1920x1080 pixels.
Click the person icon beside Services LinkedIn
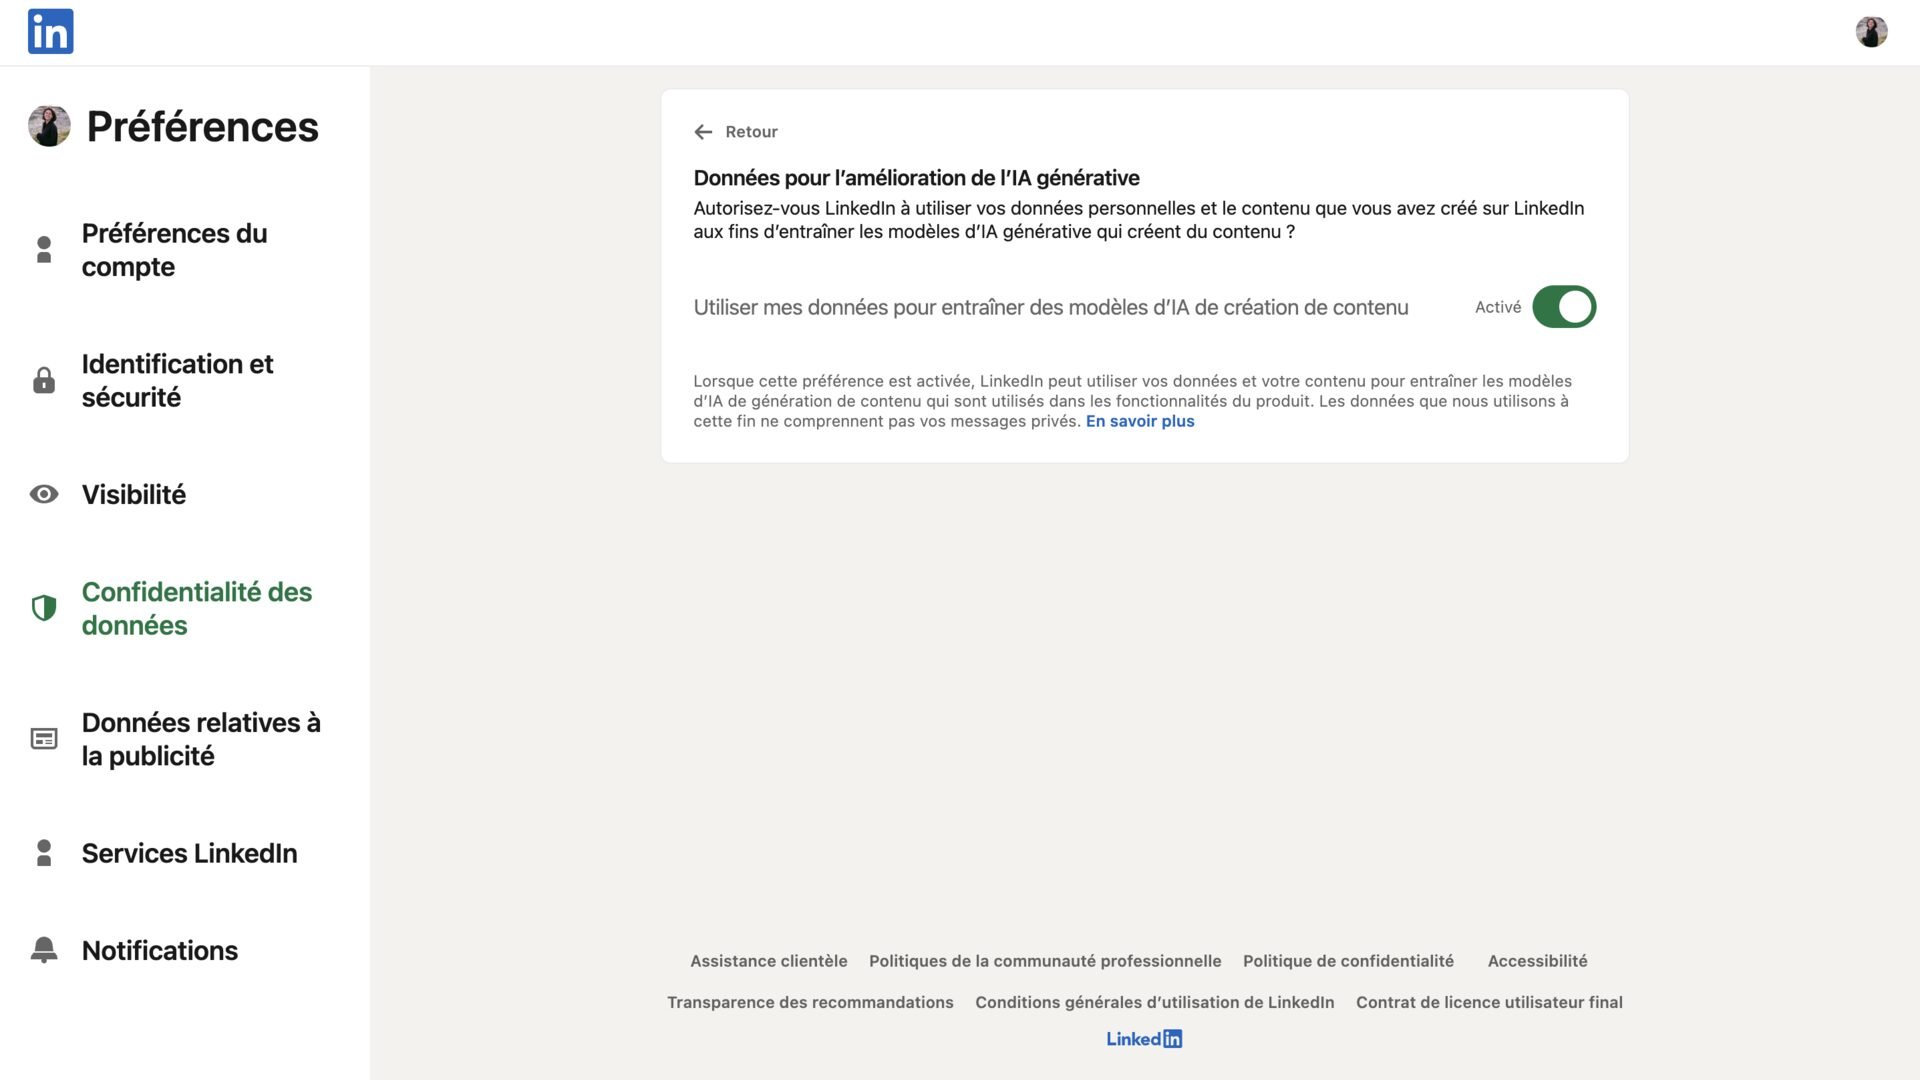click(44, 853)
